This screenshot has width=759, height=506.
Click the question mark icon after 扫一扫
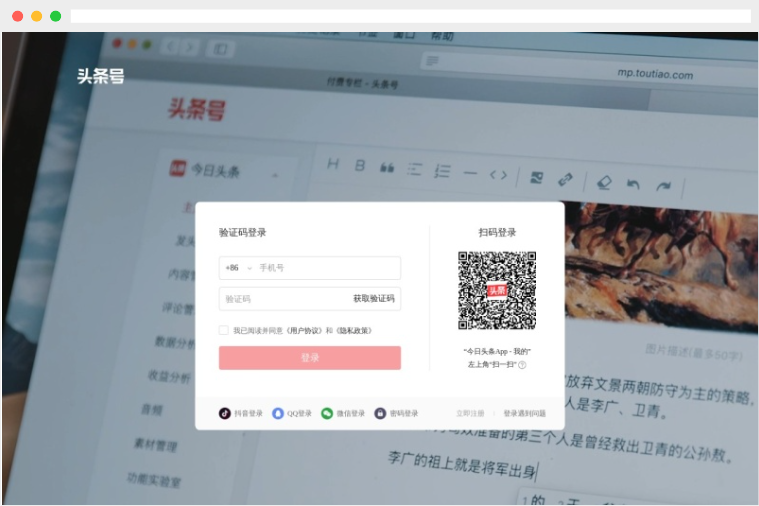[x=522, y=365]
